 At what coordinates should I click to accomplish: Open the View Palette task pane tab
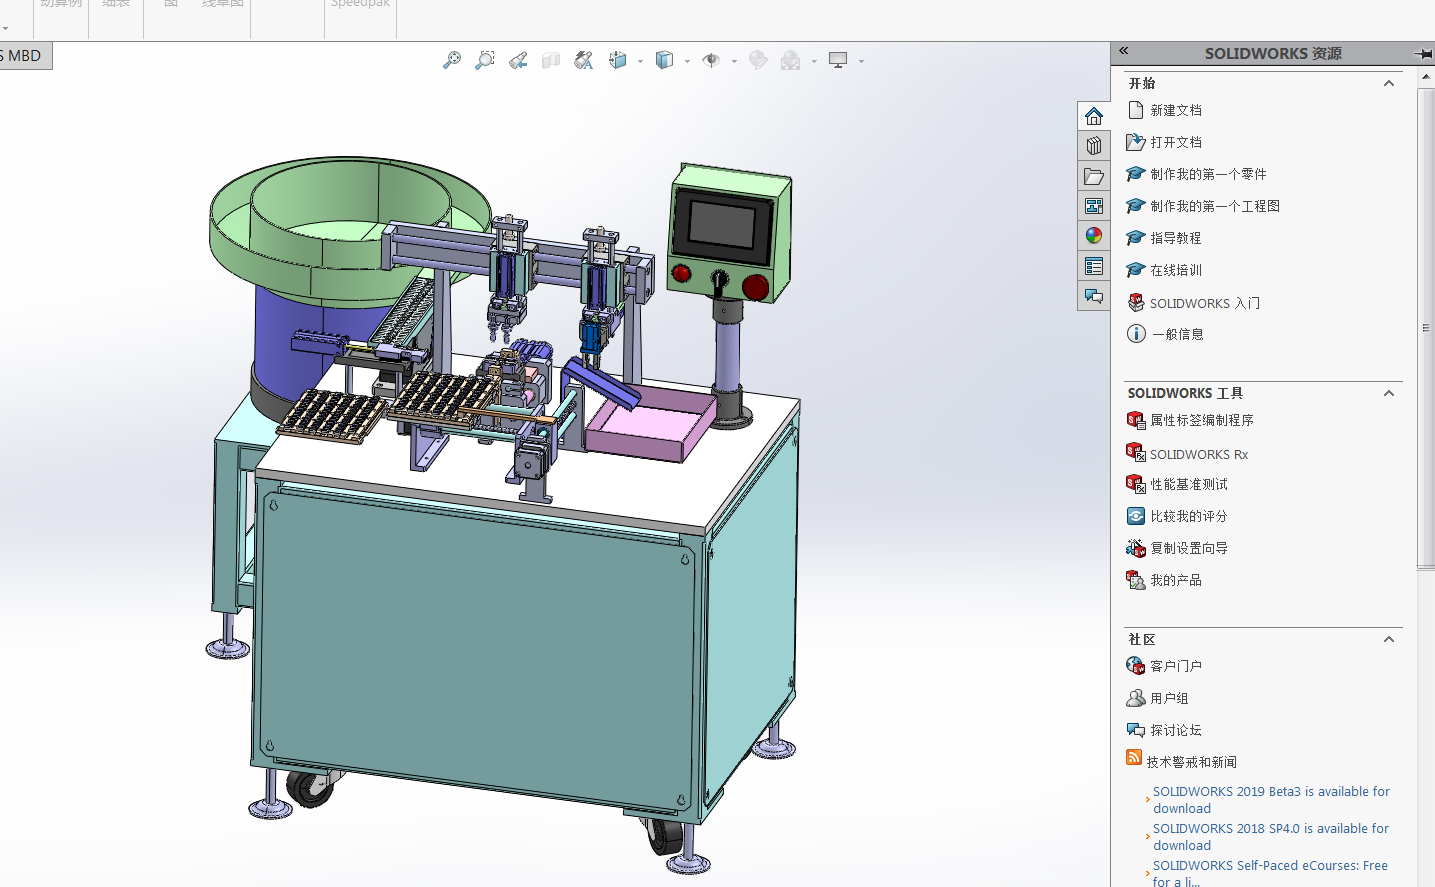point(1094,206)
